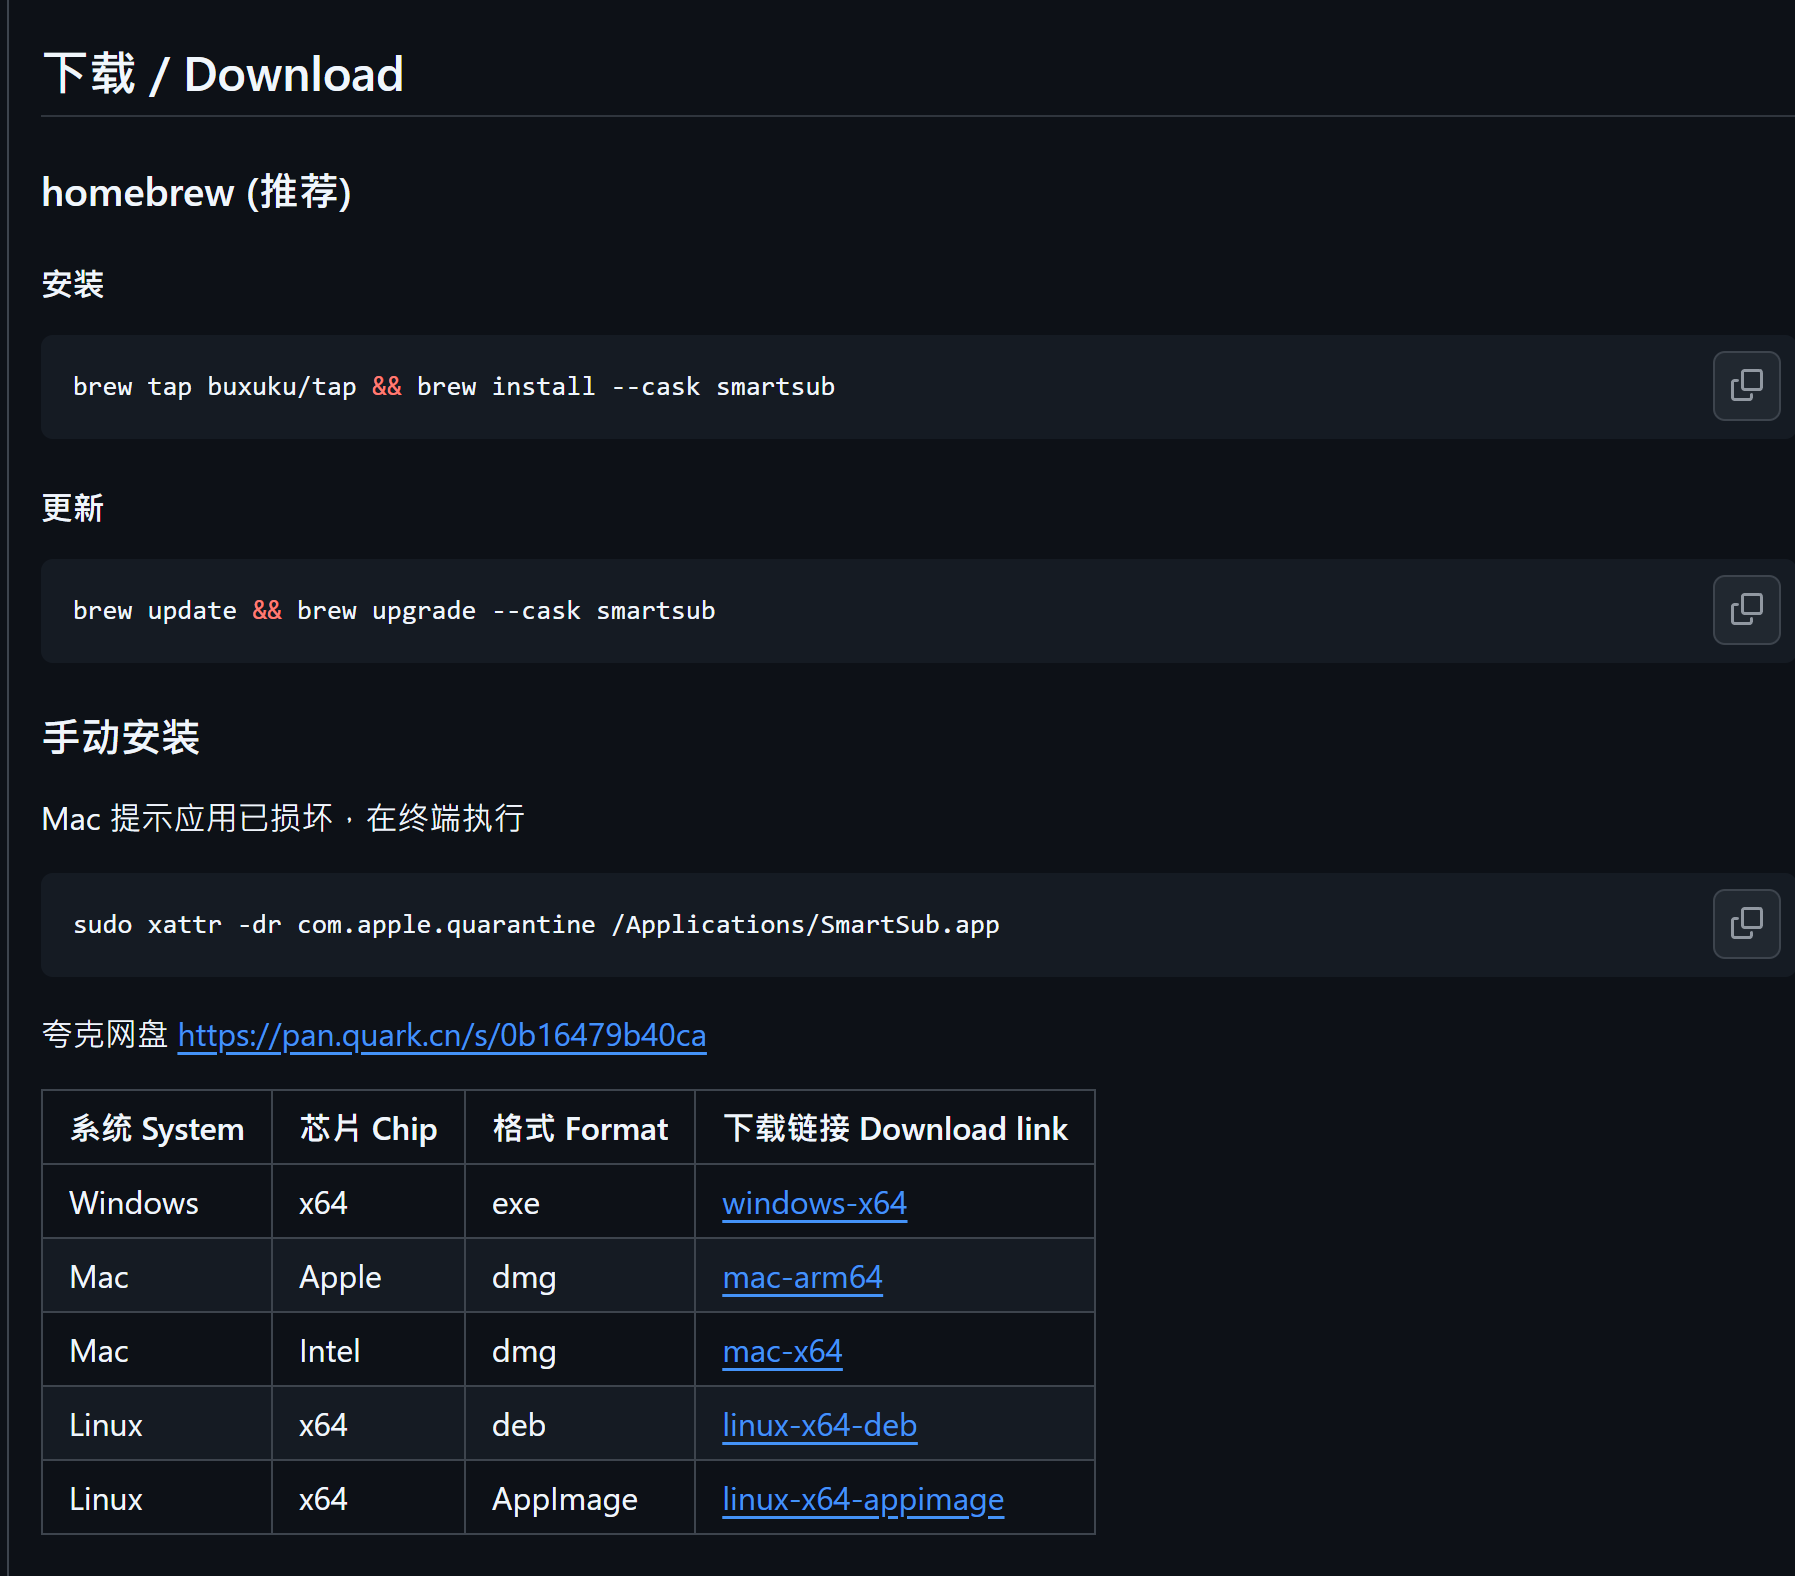Open the linux-x64-appimage download link
The width and height of the screenshot is (1795, 1576).
pos(863,1499)
